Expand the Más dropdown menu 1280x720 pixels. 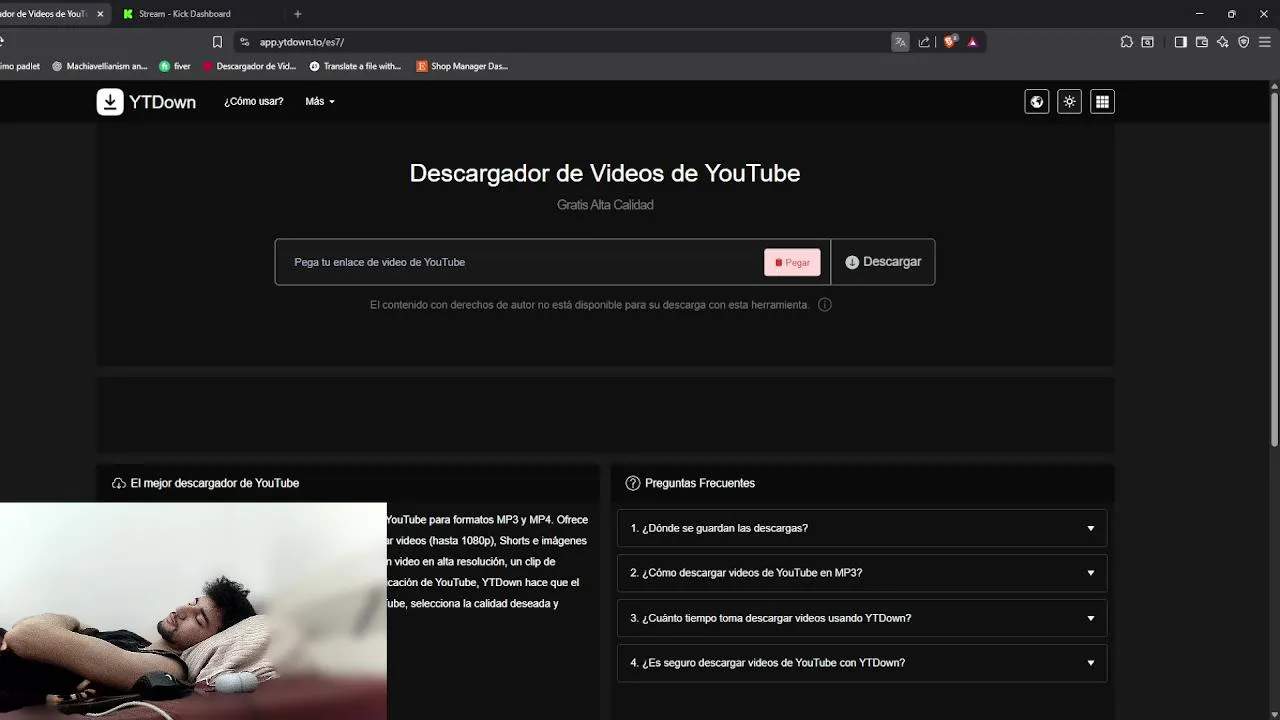coord(320,102)
